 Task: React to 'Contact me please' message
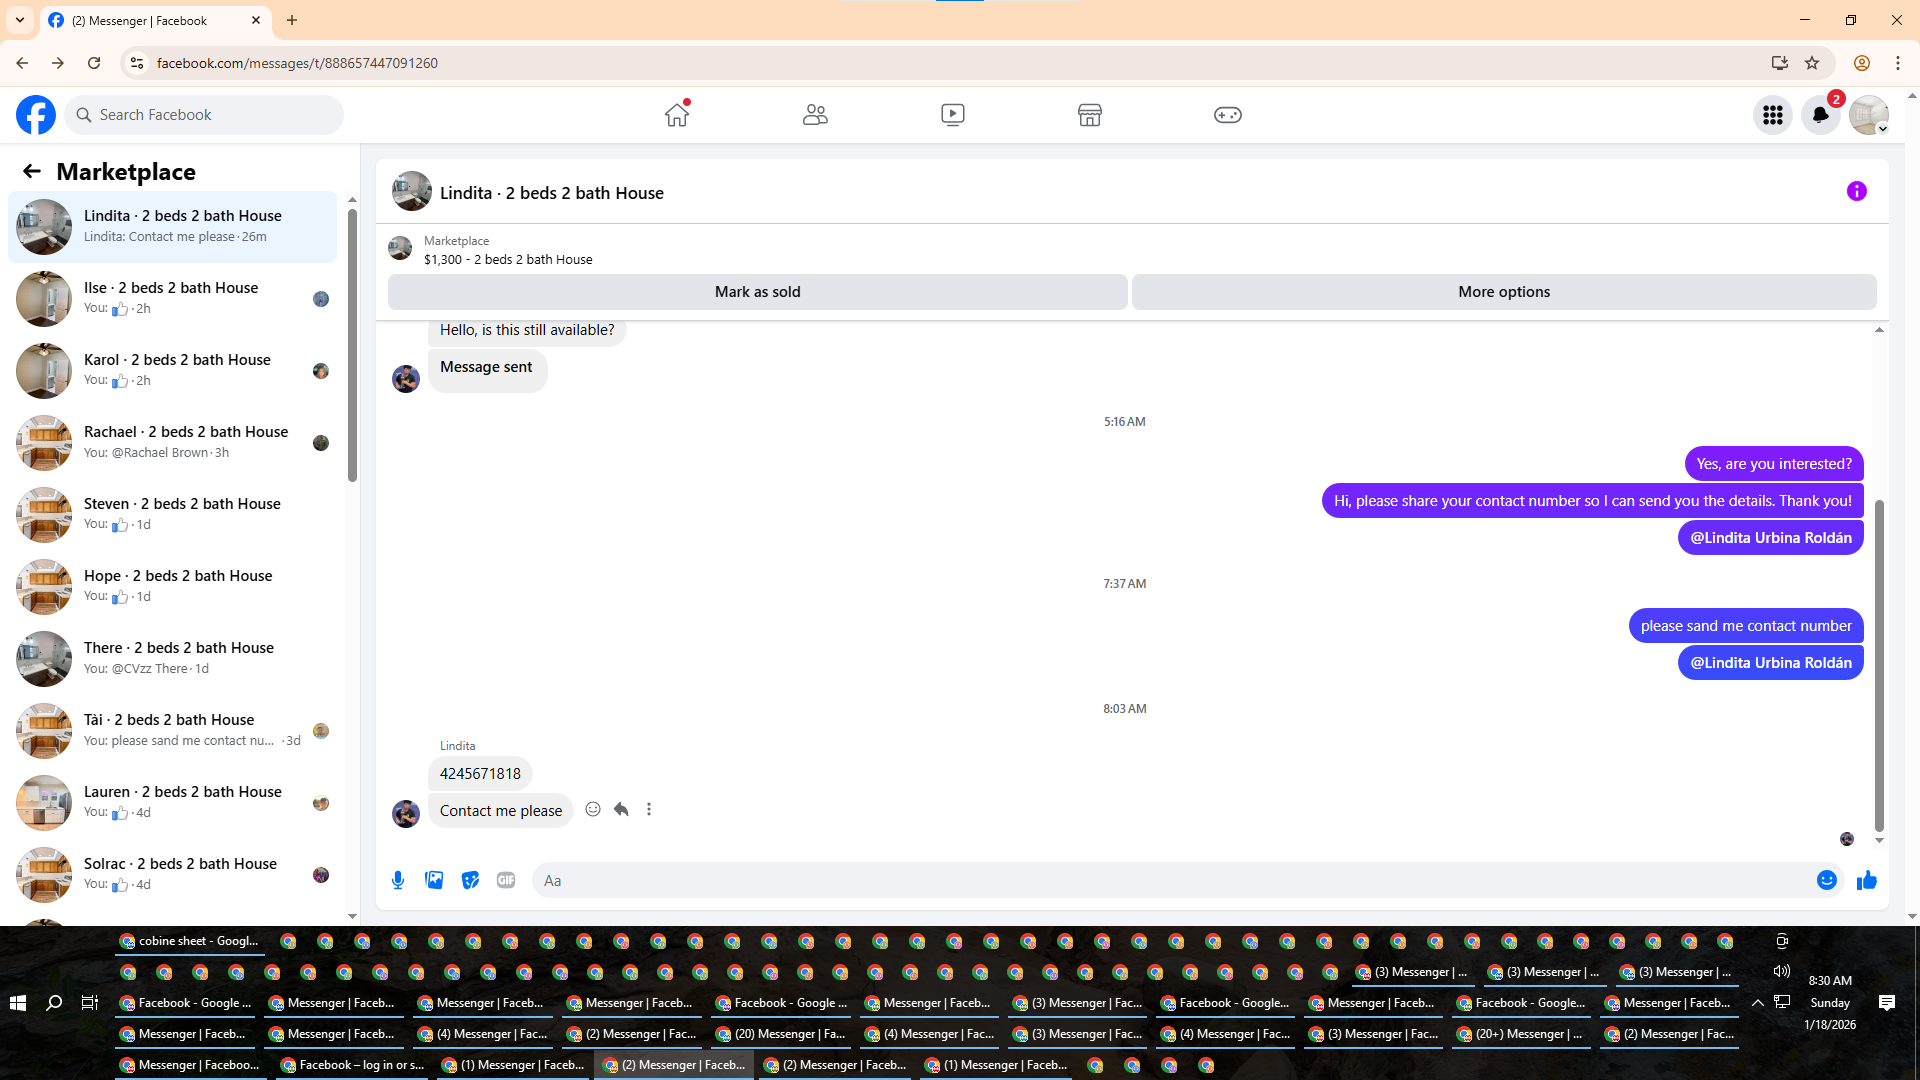point(593,809)
